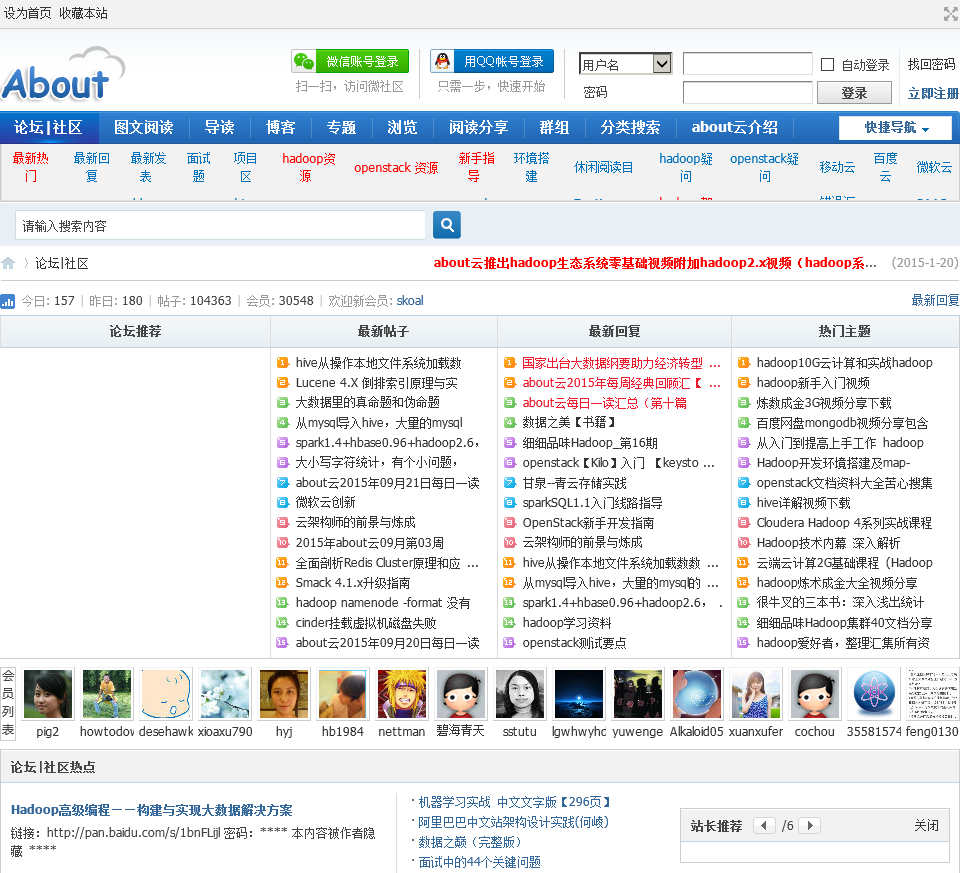The height and width of the screenshot is (873, 960).
Task: Click the blue search magnifier button
Action: [447, 225]
